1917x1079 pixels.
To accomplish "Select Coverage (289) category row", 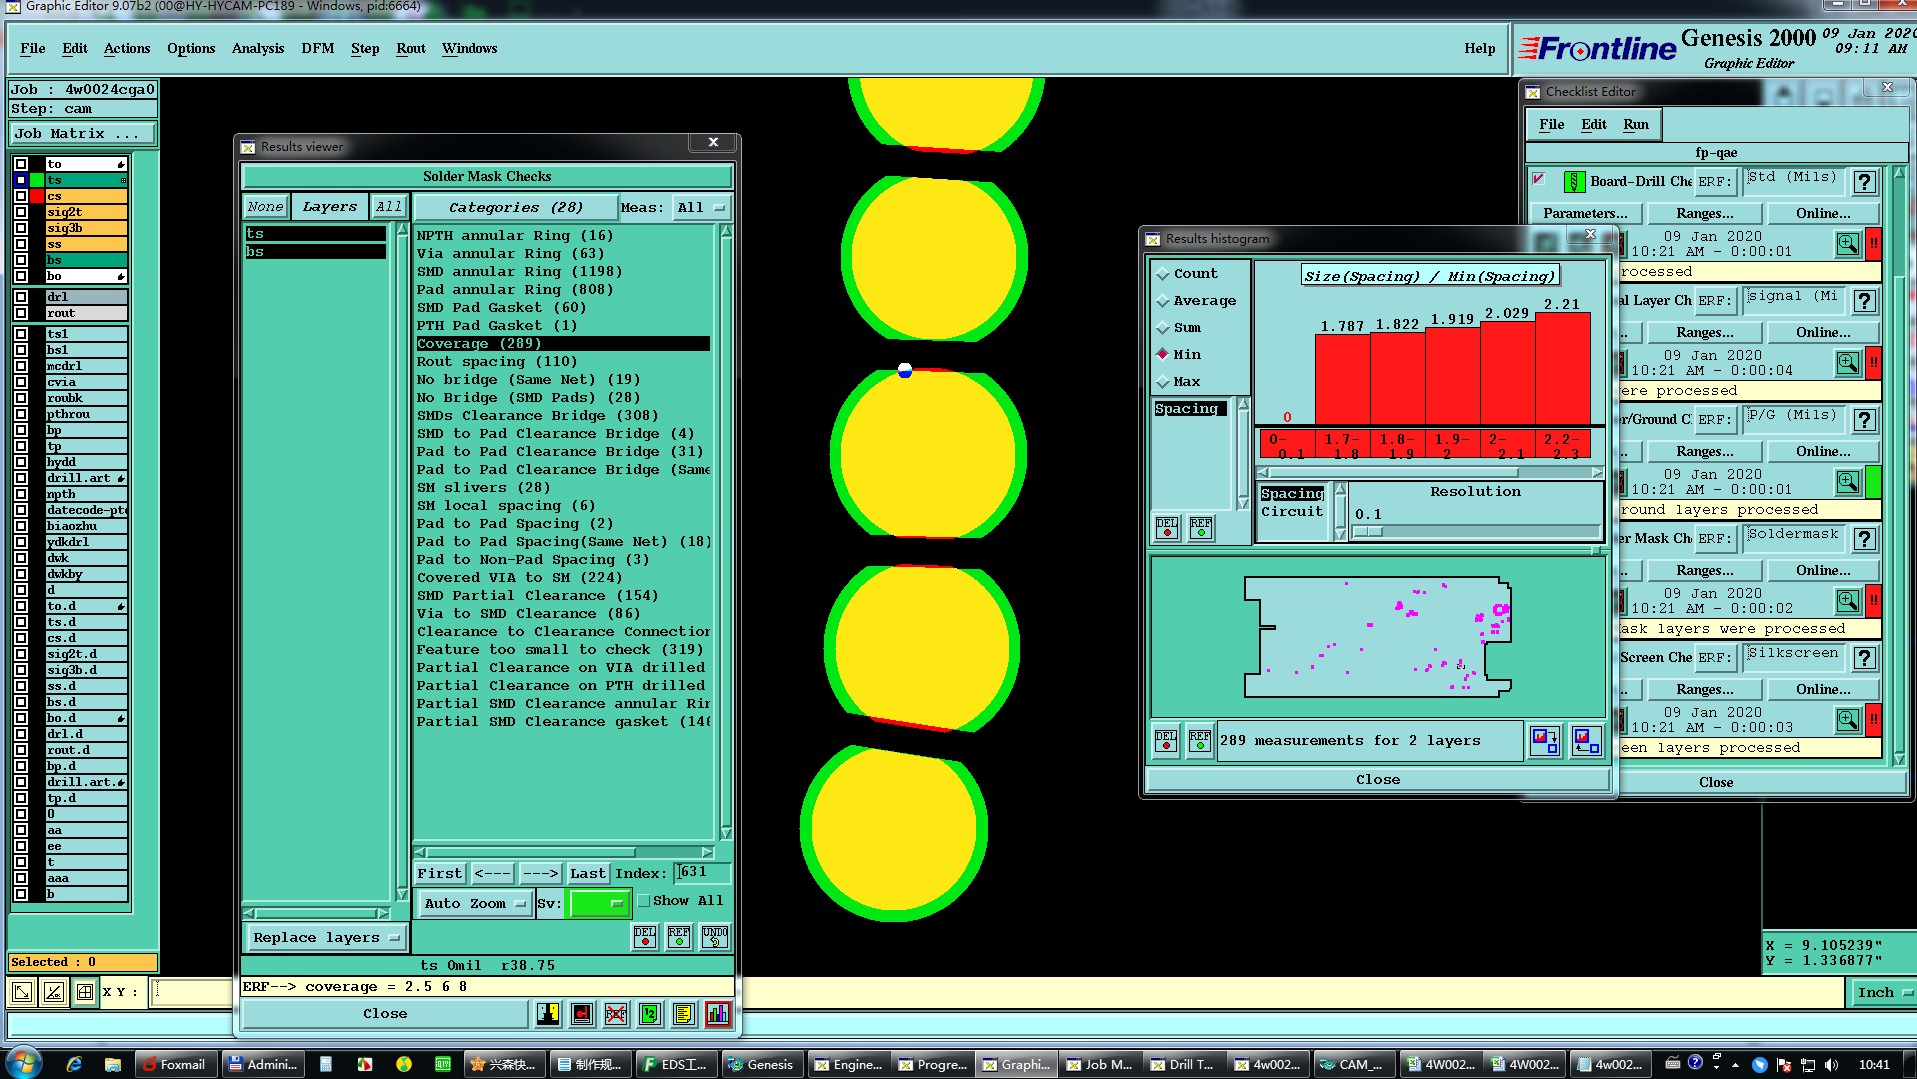I will pyautogui.click(x=563, y=344).
